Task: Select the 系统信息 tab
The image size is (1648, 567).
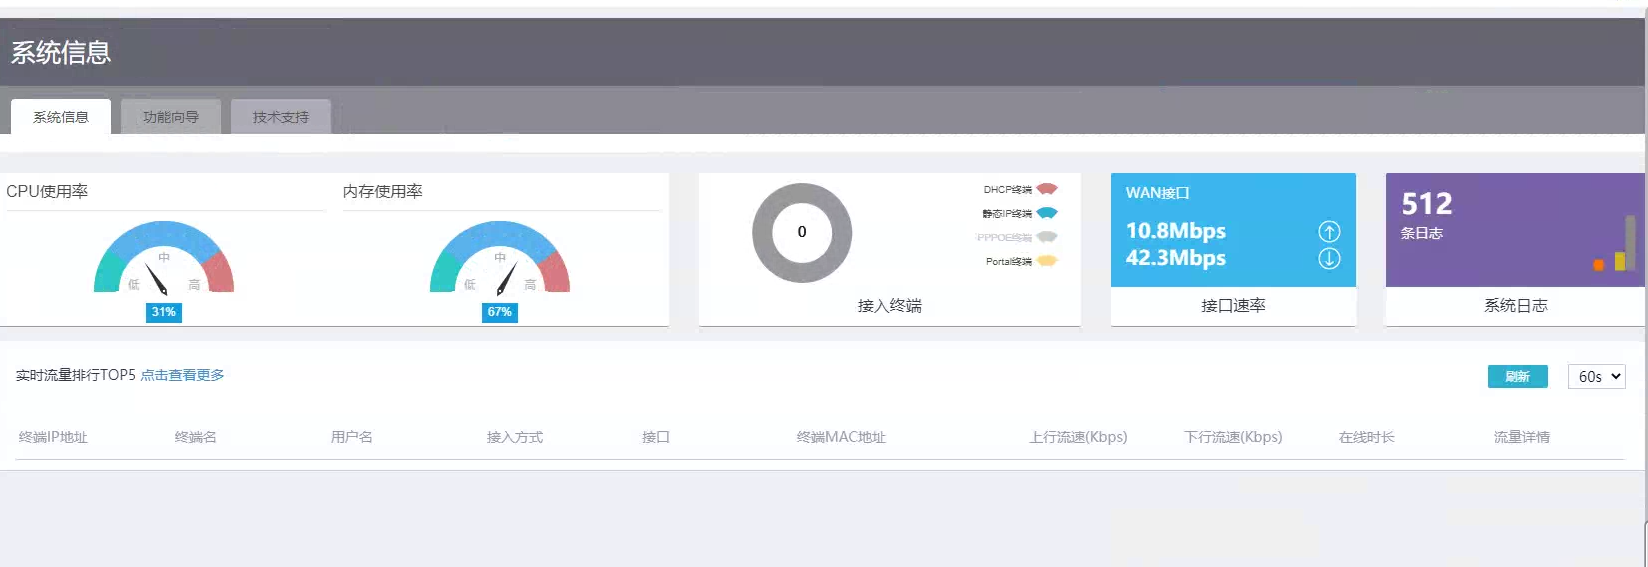Action: pos(61,117)
